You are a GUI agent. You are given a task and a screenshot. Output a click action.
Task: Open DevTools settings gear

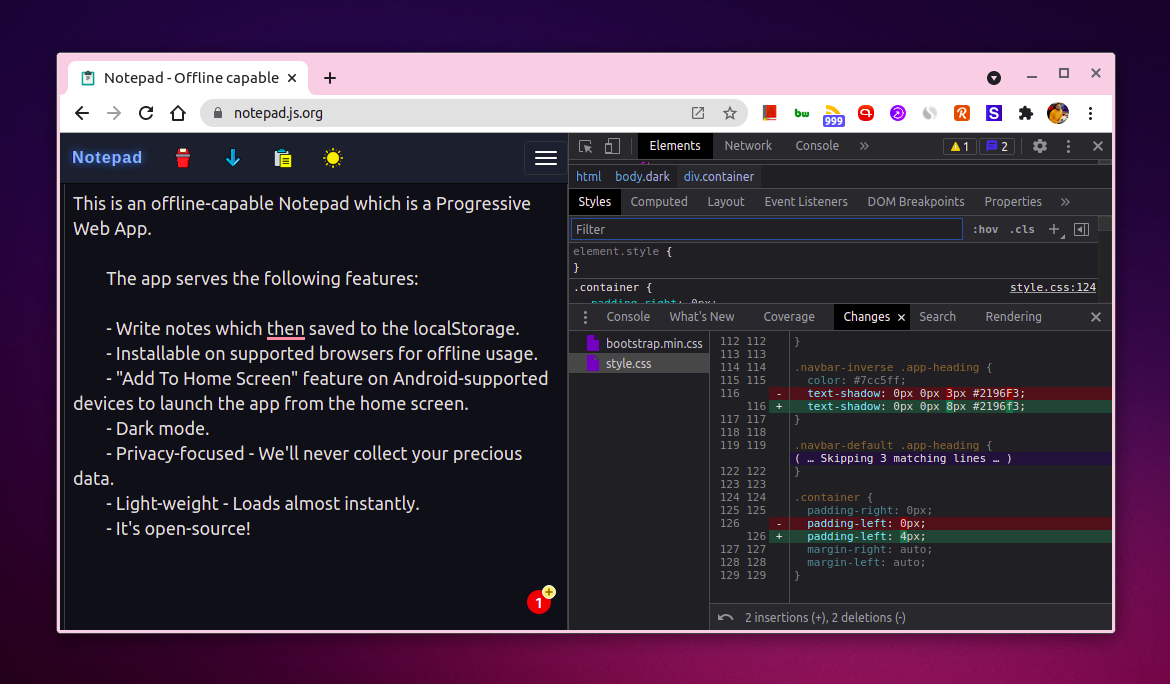click(x=1040, y=146)
